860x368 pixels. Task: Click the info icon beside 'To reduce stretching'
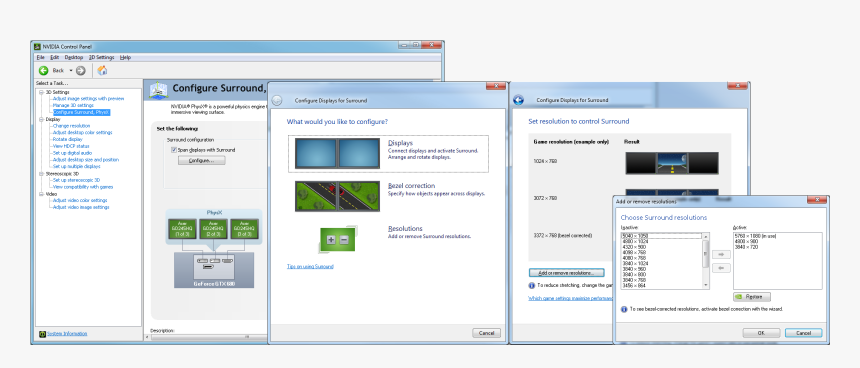click(x=531, y=285)
